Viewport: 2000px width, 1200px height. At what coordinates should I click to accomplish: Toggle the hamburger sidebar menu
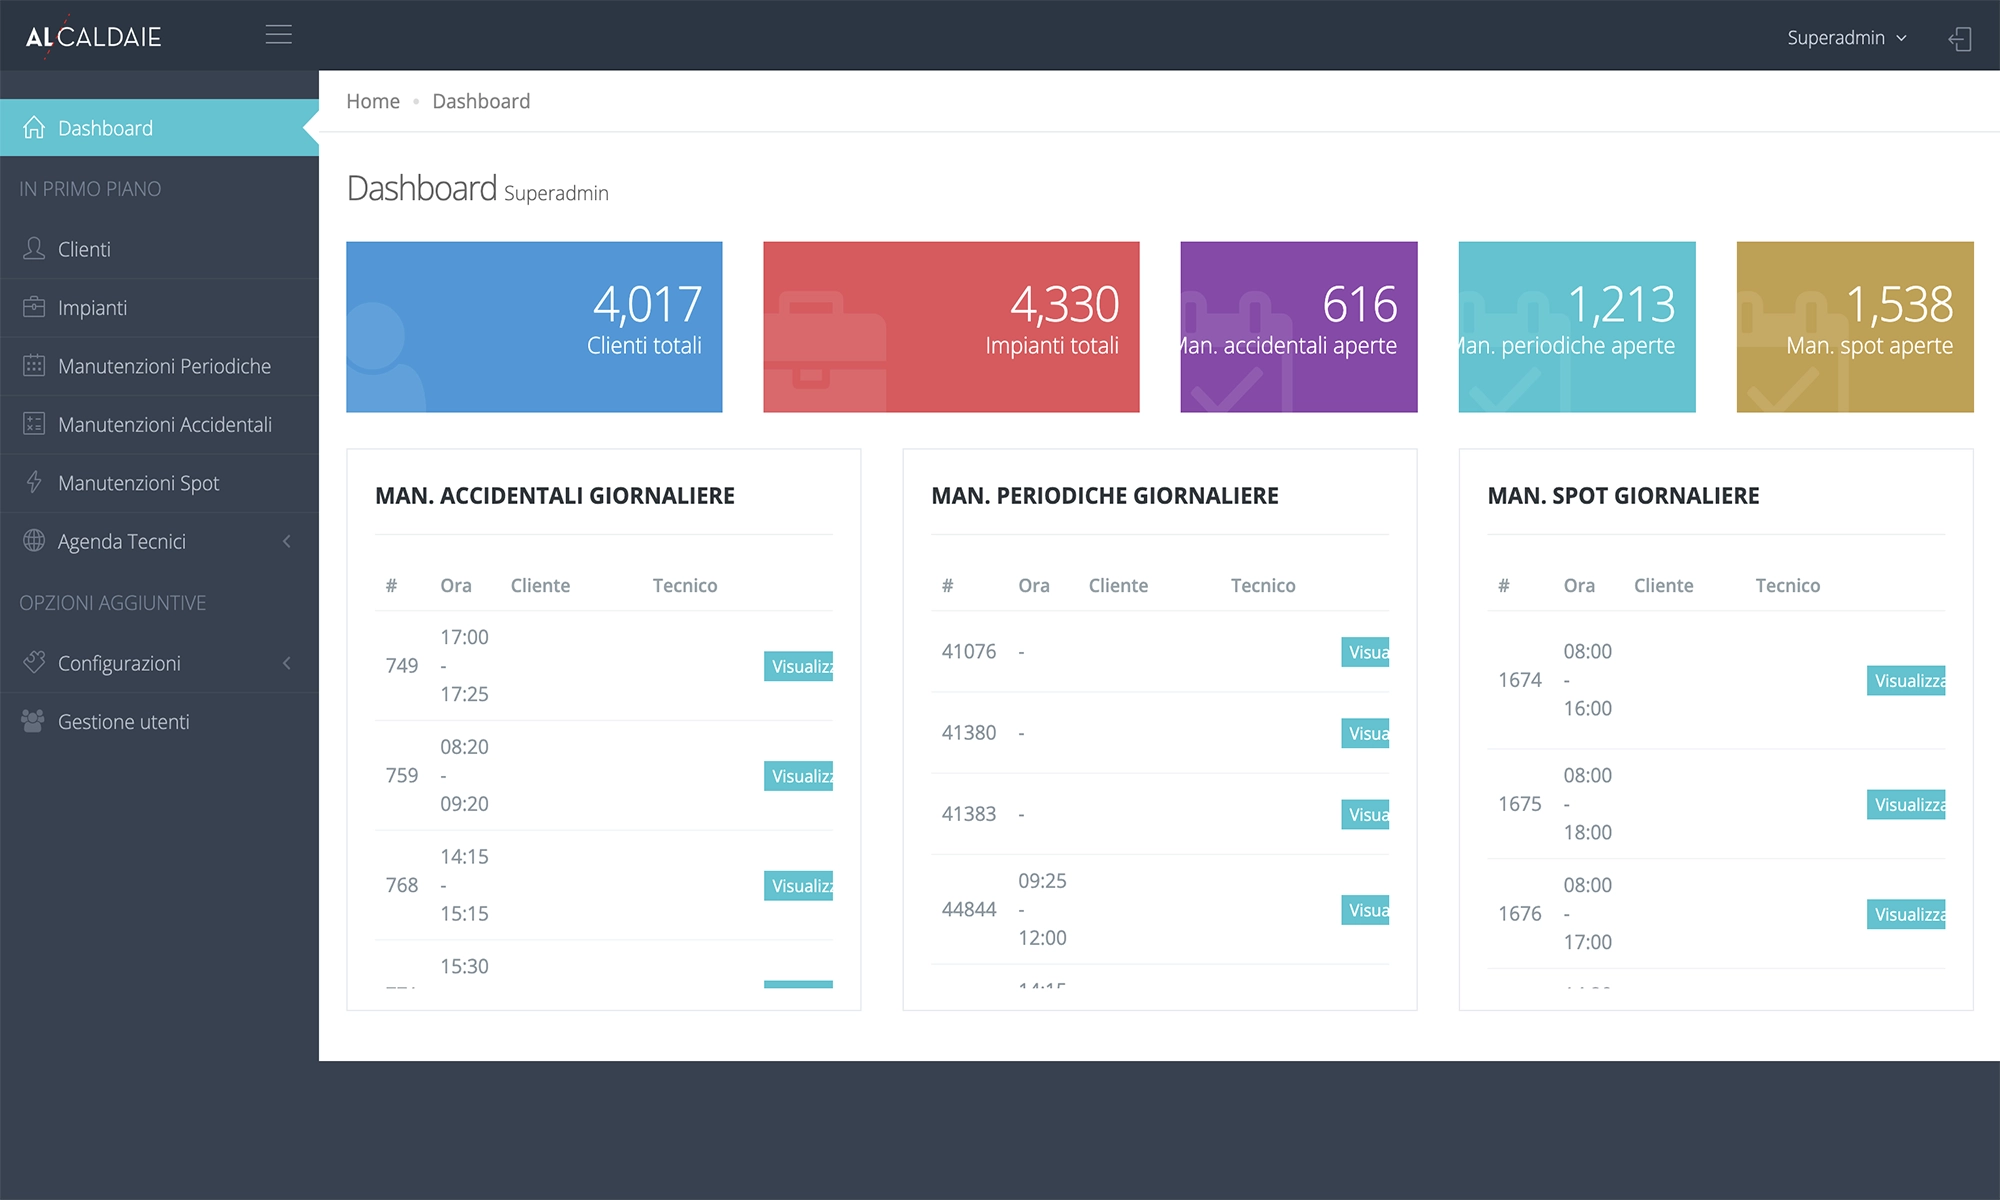279,35
